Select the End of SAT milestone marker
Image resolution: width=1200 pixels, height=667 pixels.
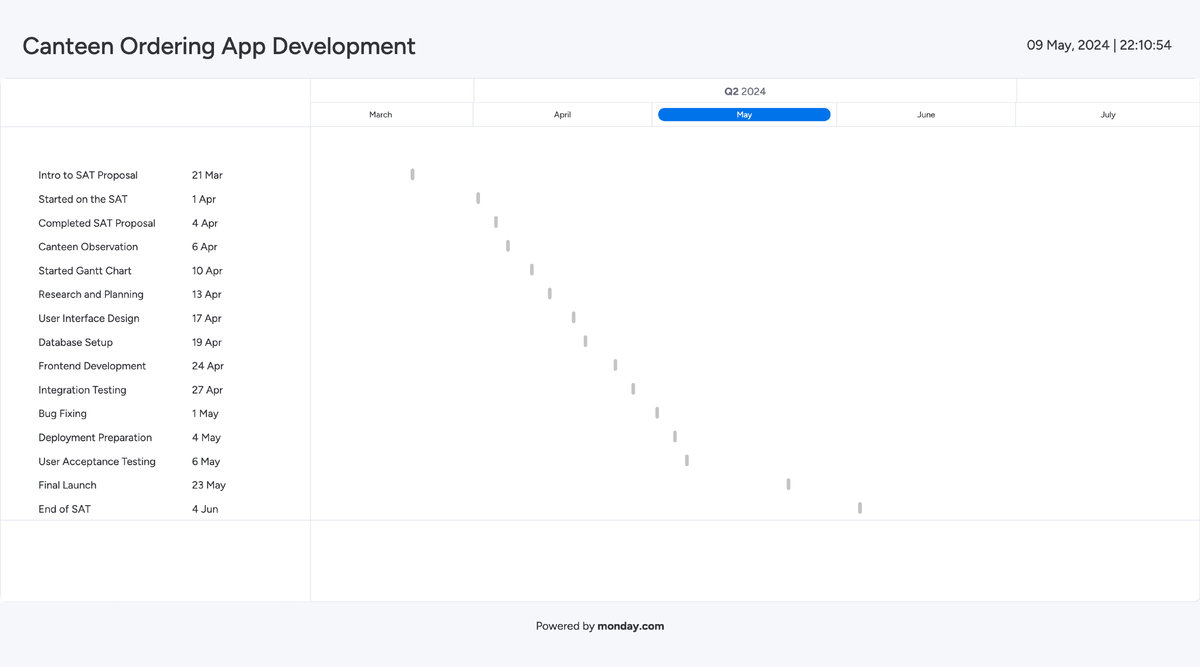[x=859, y=507]
